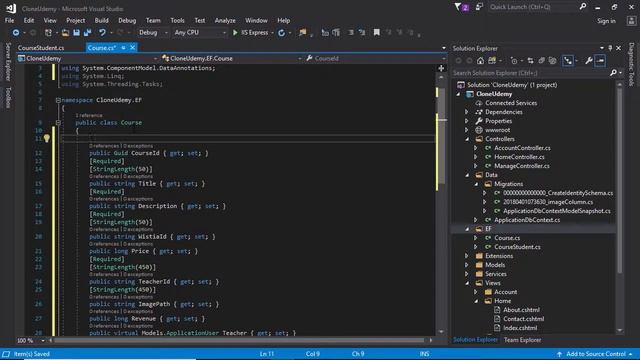640x360 pixels.
Task: Click the notifications flag icon
Action: tap(461, 7)
